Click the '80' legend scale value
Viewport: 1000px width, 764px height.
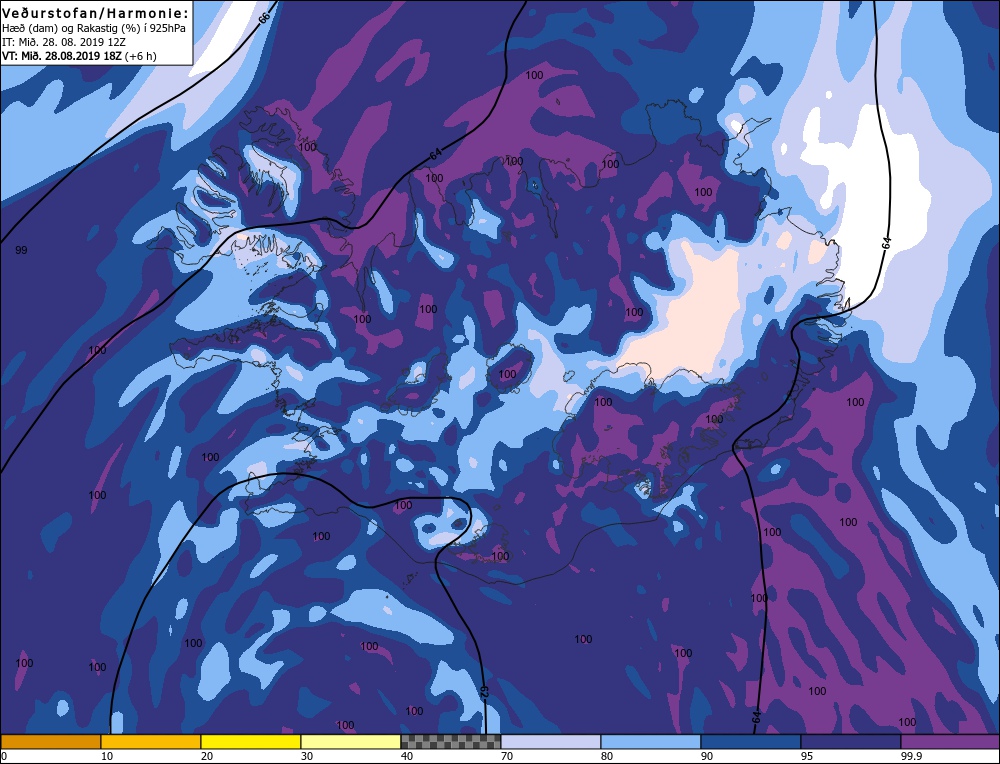tap(607, 756)
